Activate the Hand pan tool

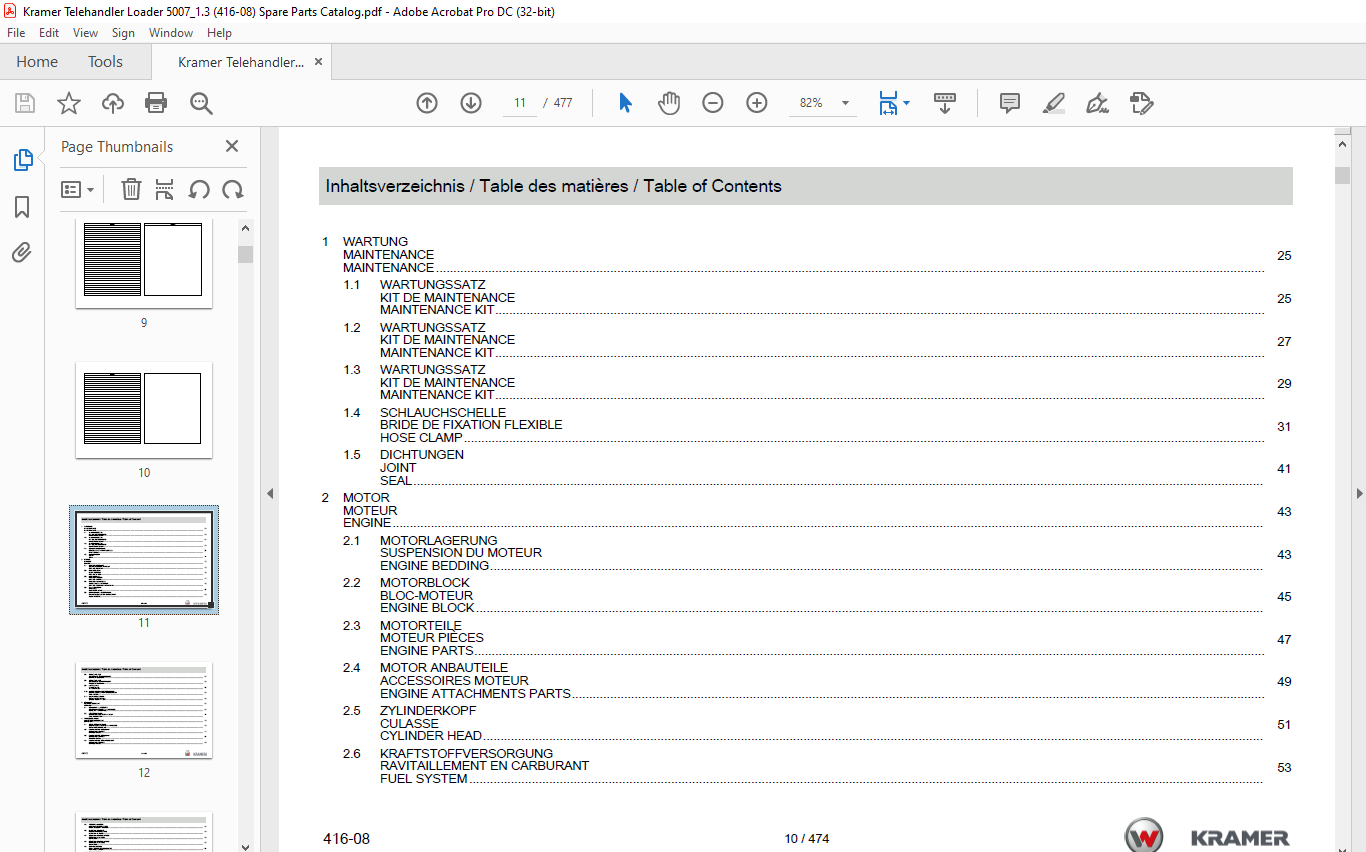coord(669,103)
